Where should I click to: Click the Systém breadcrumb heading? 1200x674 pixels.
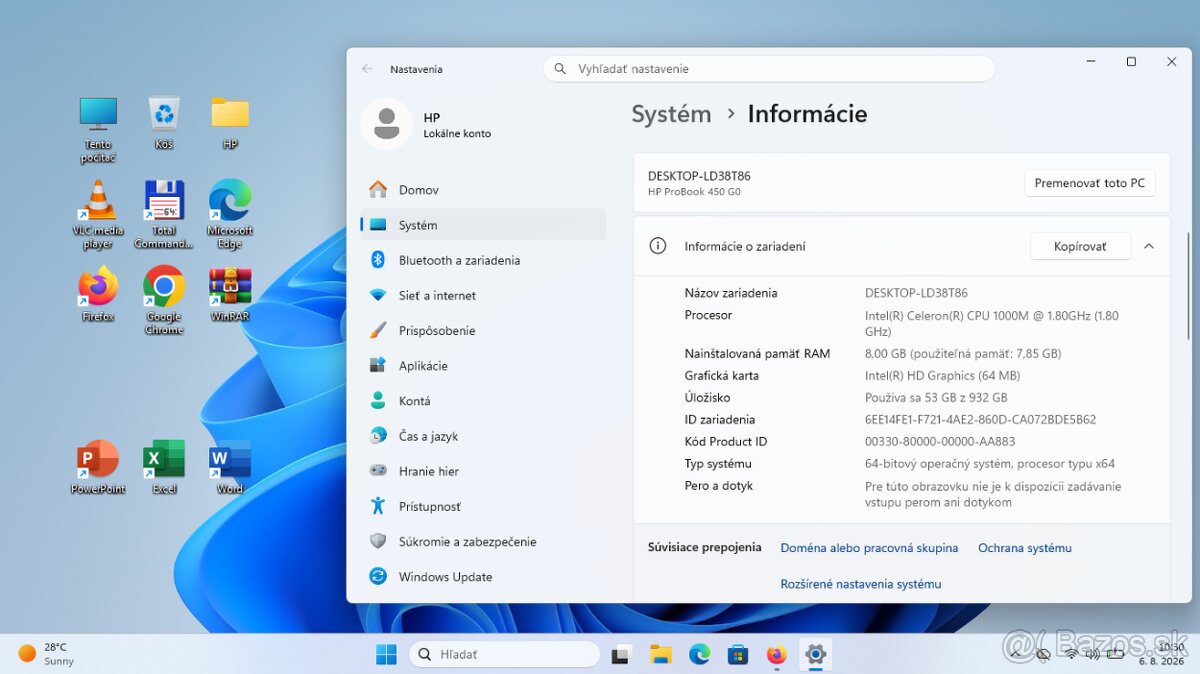pos(671,114)
